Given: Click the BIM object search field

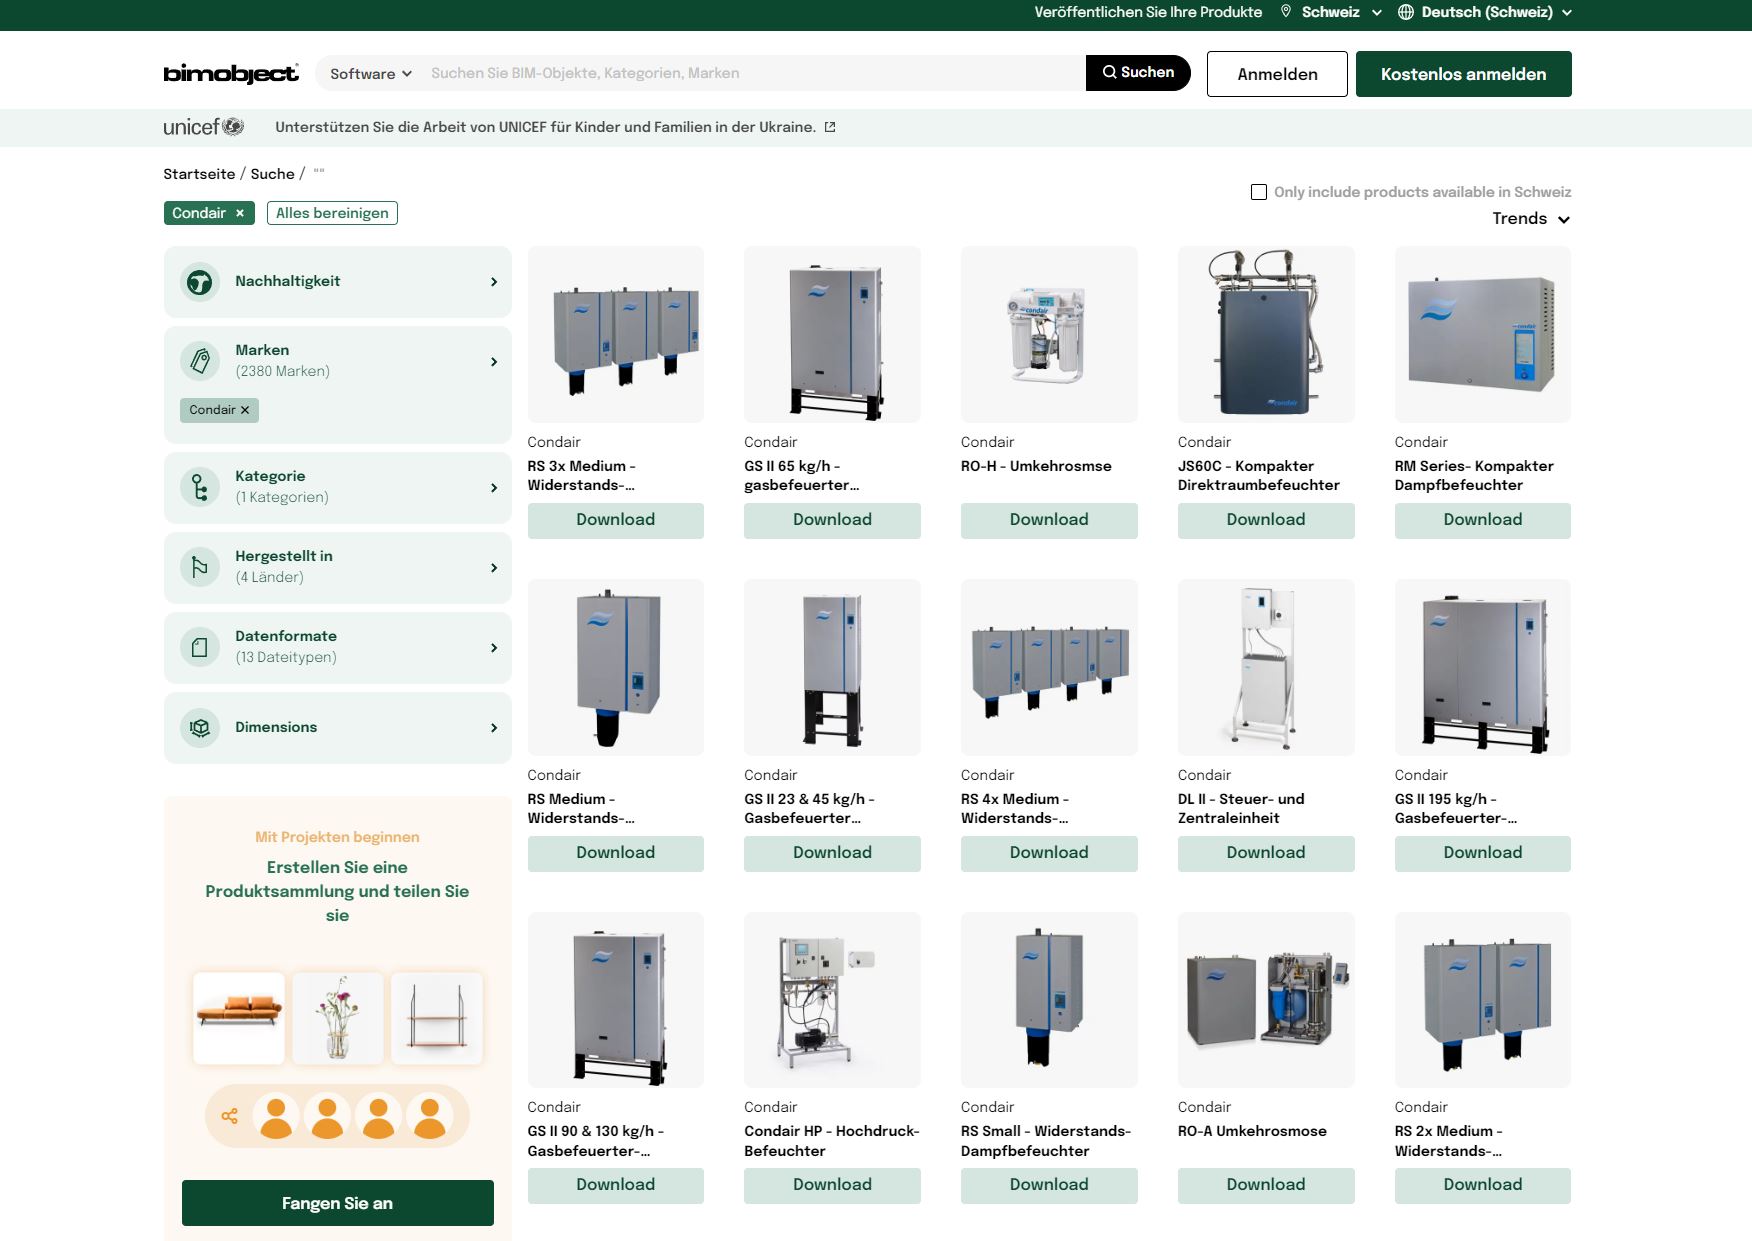Looking at the screenshot, I should coord(755,73).
